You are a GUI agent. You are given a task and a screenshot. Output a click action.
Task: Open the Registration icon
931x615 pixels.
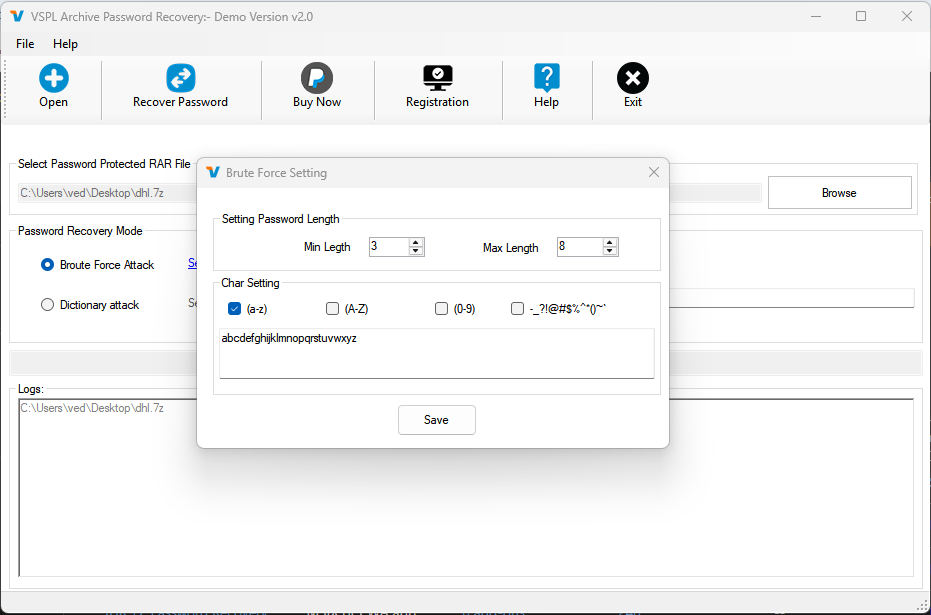[437, 77]
